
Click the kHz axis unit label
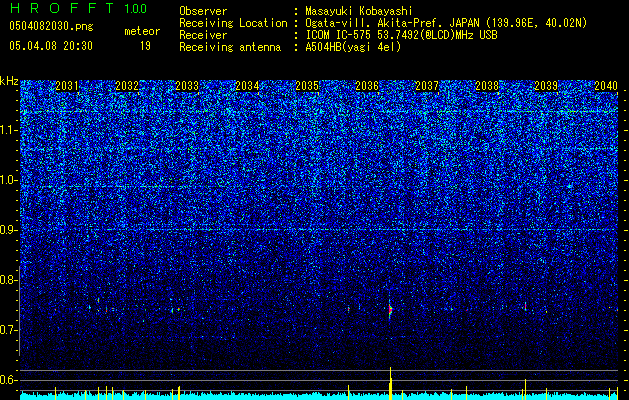point(9,81)
